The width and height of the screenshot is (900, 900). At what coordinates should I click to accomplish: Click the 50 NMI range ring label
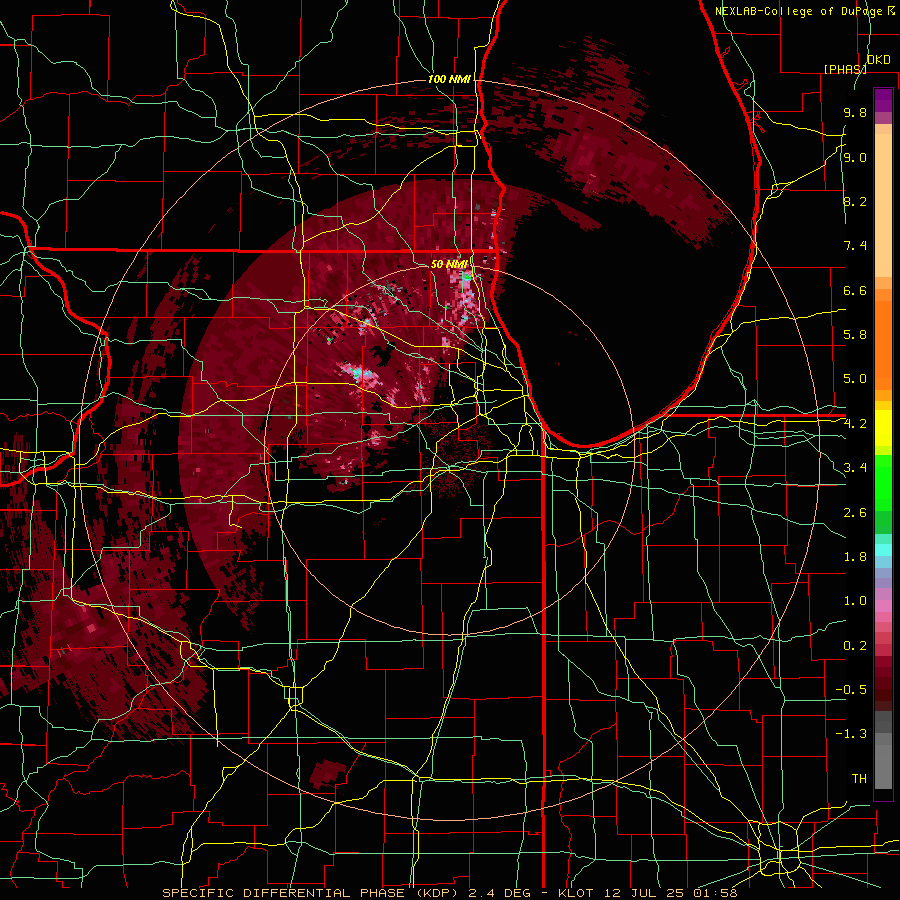pos(449,265)
